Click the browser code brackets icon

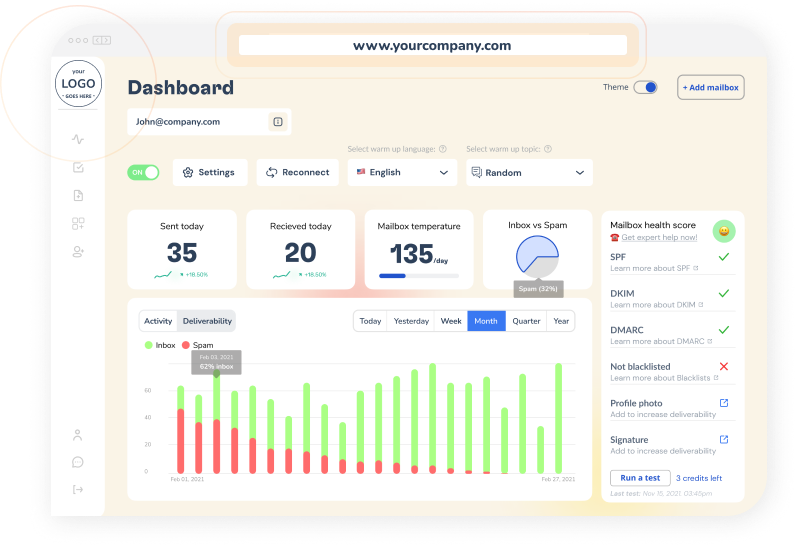pos(102,40)
